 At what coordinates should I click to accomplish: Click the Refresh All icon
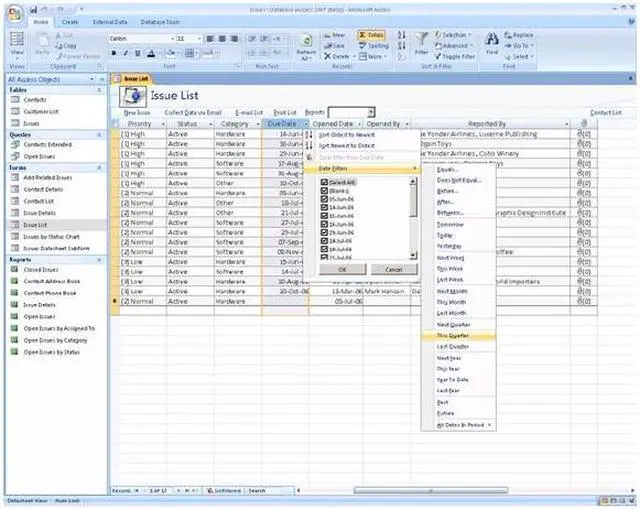(305, 42)
